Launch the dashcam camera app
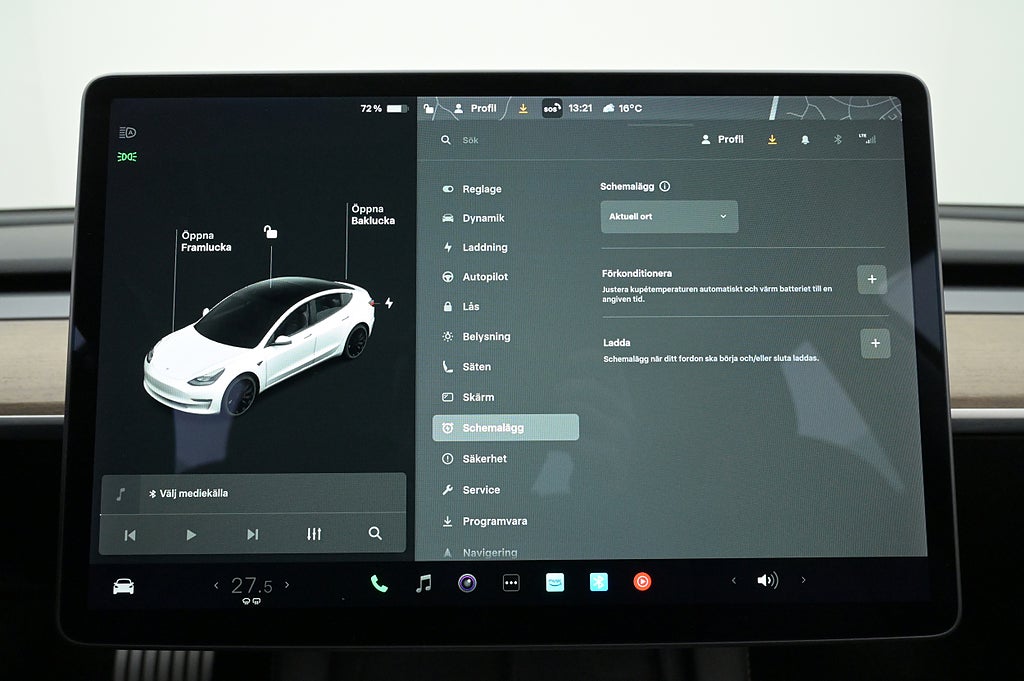Screen dimensions: 1024x681 [x=467, y=583]
